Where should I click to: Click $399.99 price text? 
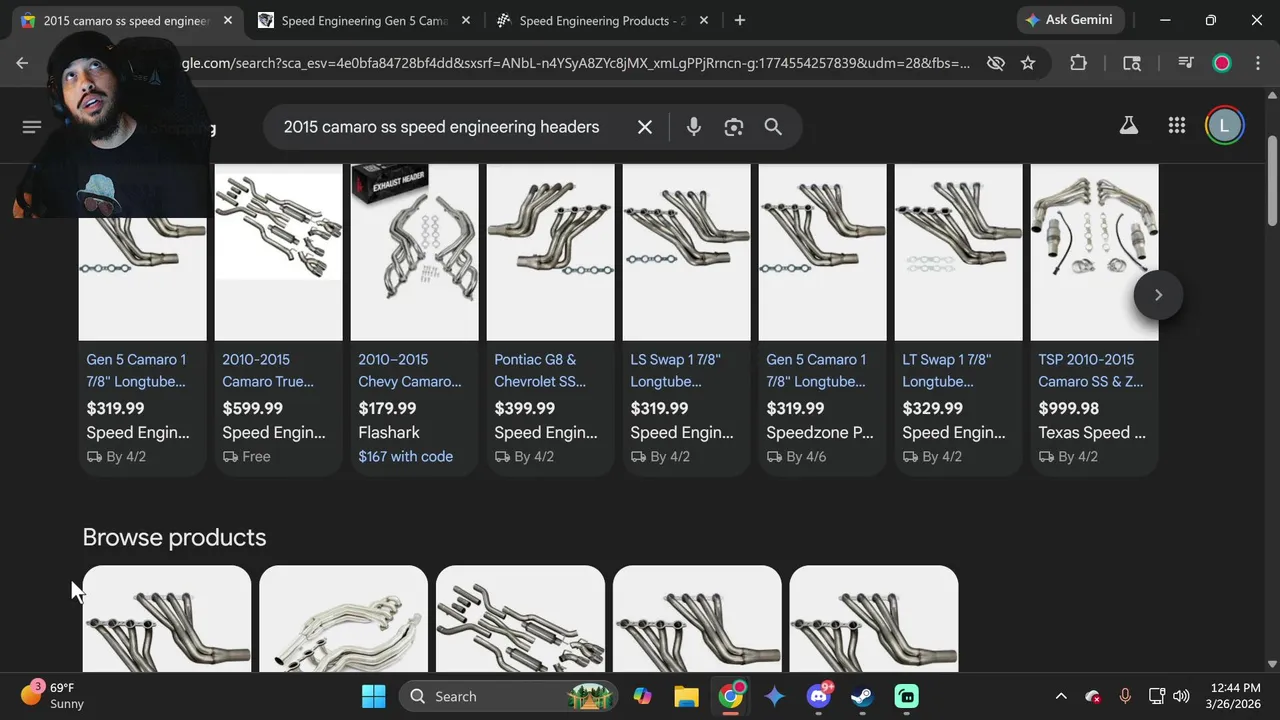(524, 408)
